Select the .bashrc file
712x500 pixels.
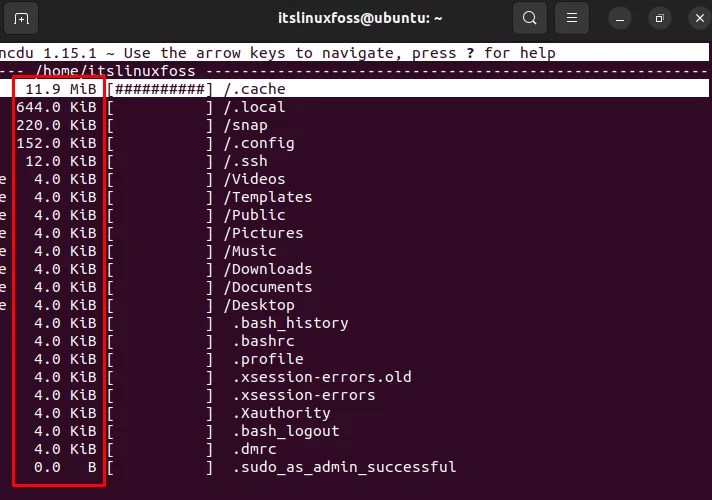pos(263,341)
